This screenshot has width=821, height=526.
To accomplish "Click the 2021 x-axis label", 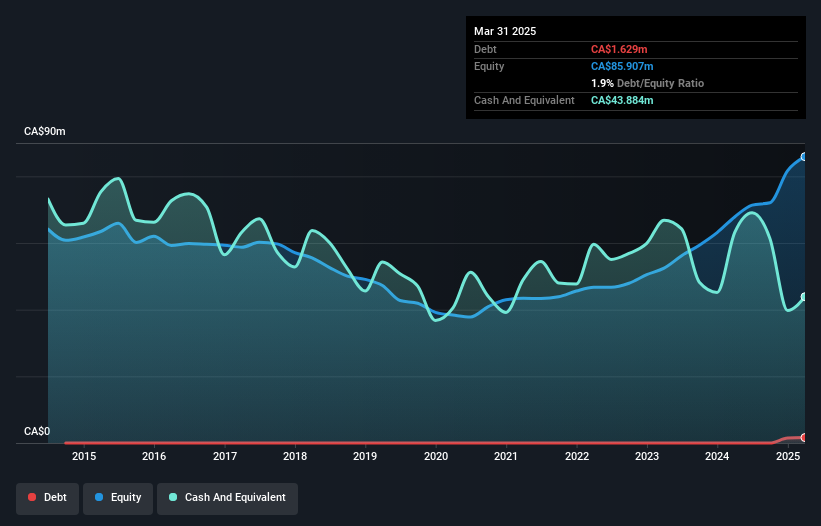I will coord(506,456).
